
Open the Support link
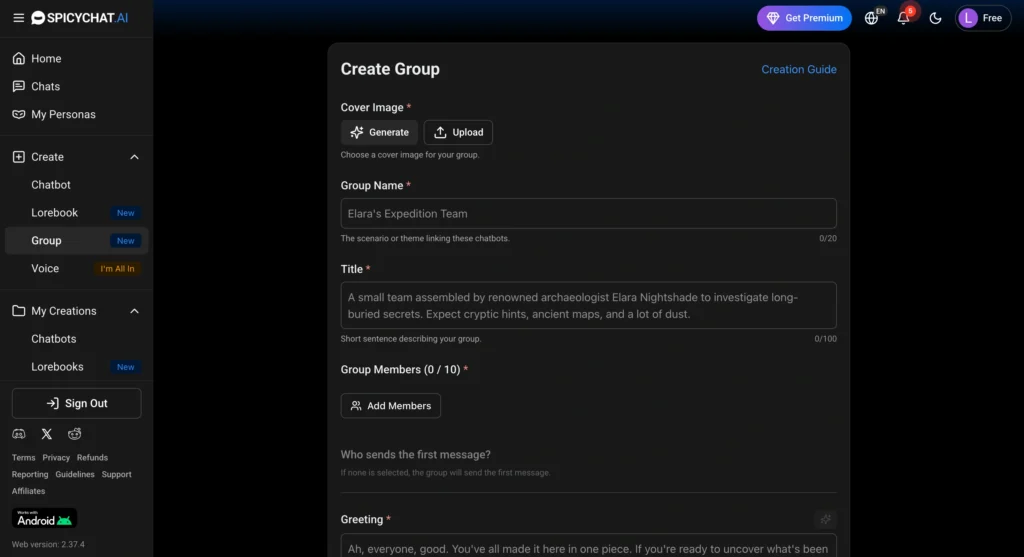coord(116,475)
